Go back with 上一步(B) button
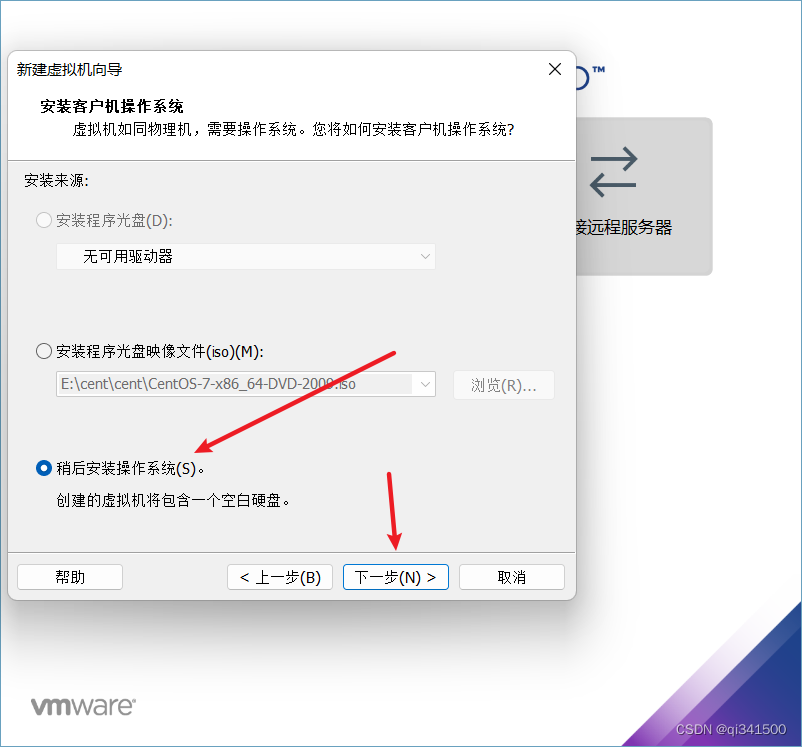Screen dimensions: 802x747 tap(280, 577)
